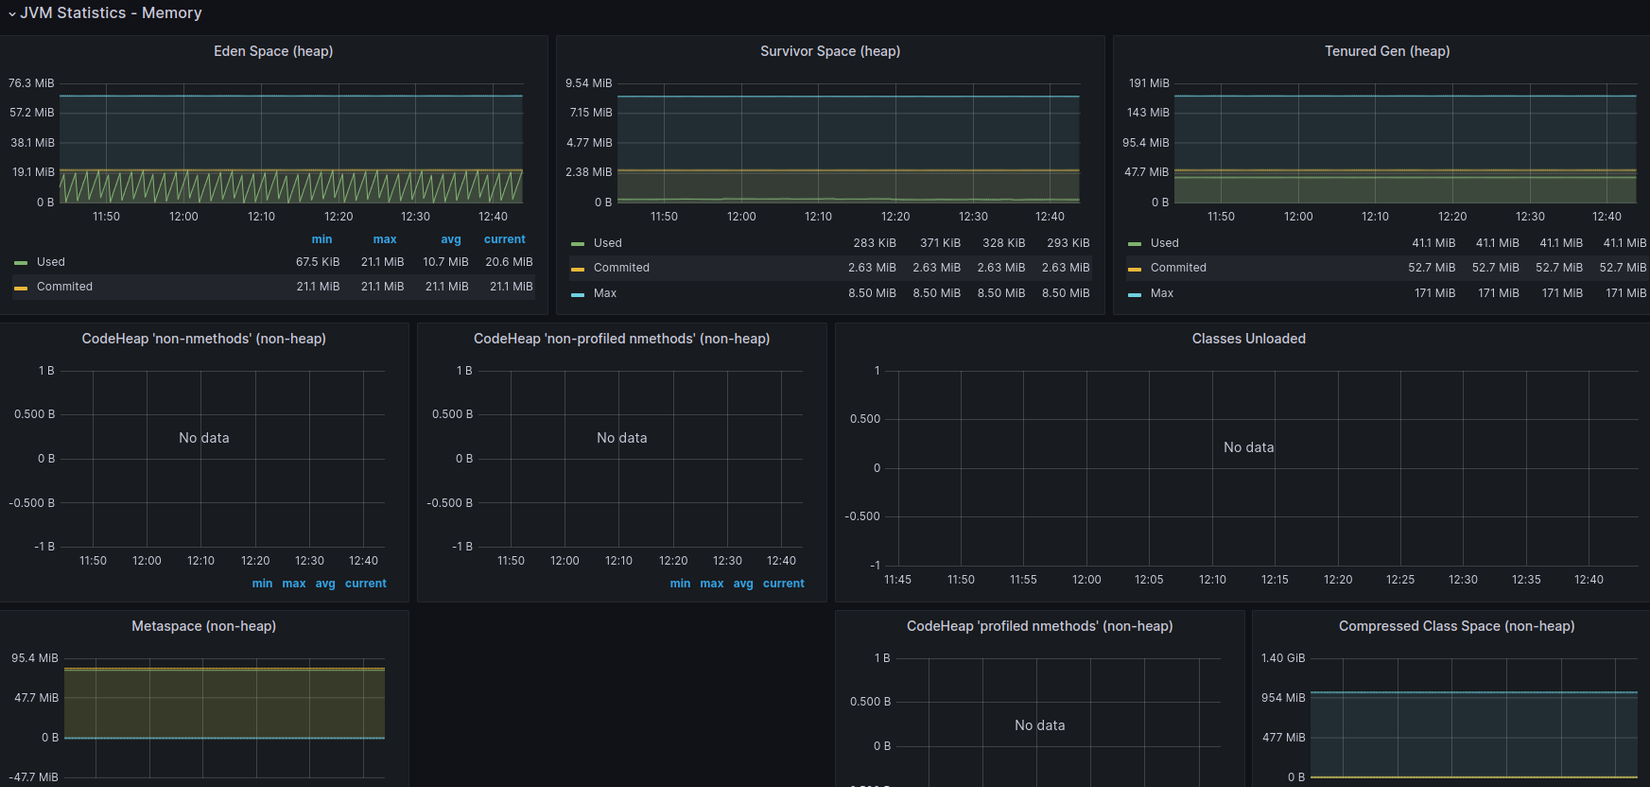Click the CodeHeap 'profiled nmethods' panel title
The height and width of the screenshot is (787, 1650).
1039,626
